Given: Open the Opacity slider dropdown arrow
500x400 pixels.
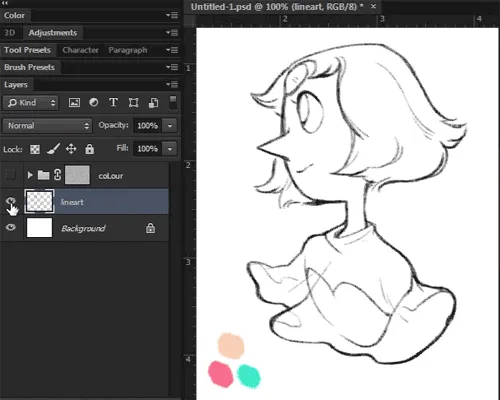Looking at the screenshot, I should [170, 126].
